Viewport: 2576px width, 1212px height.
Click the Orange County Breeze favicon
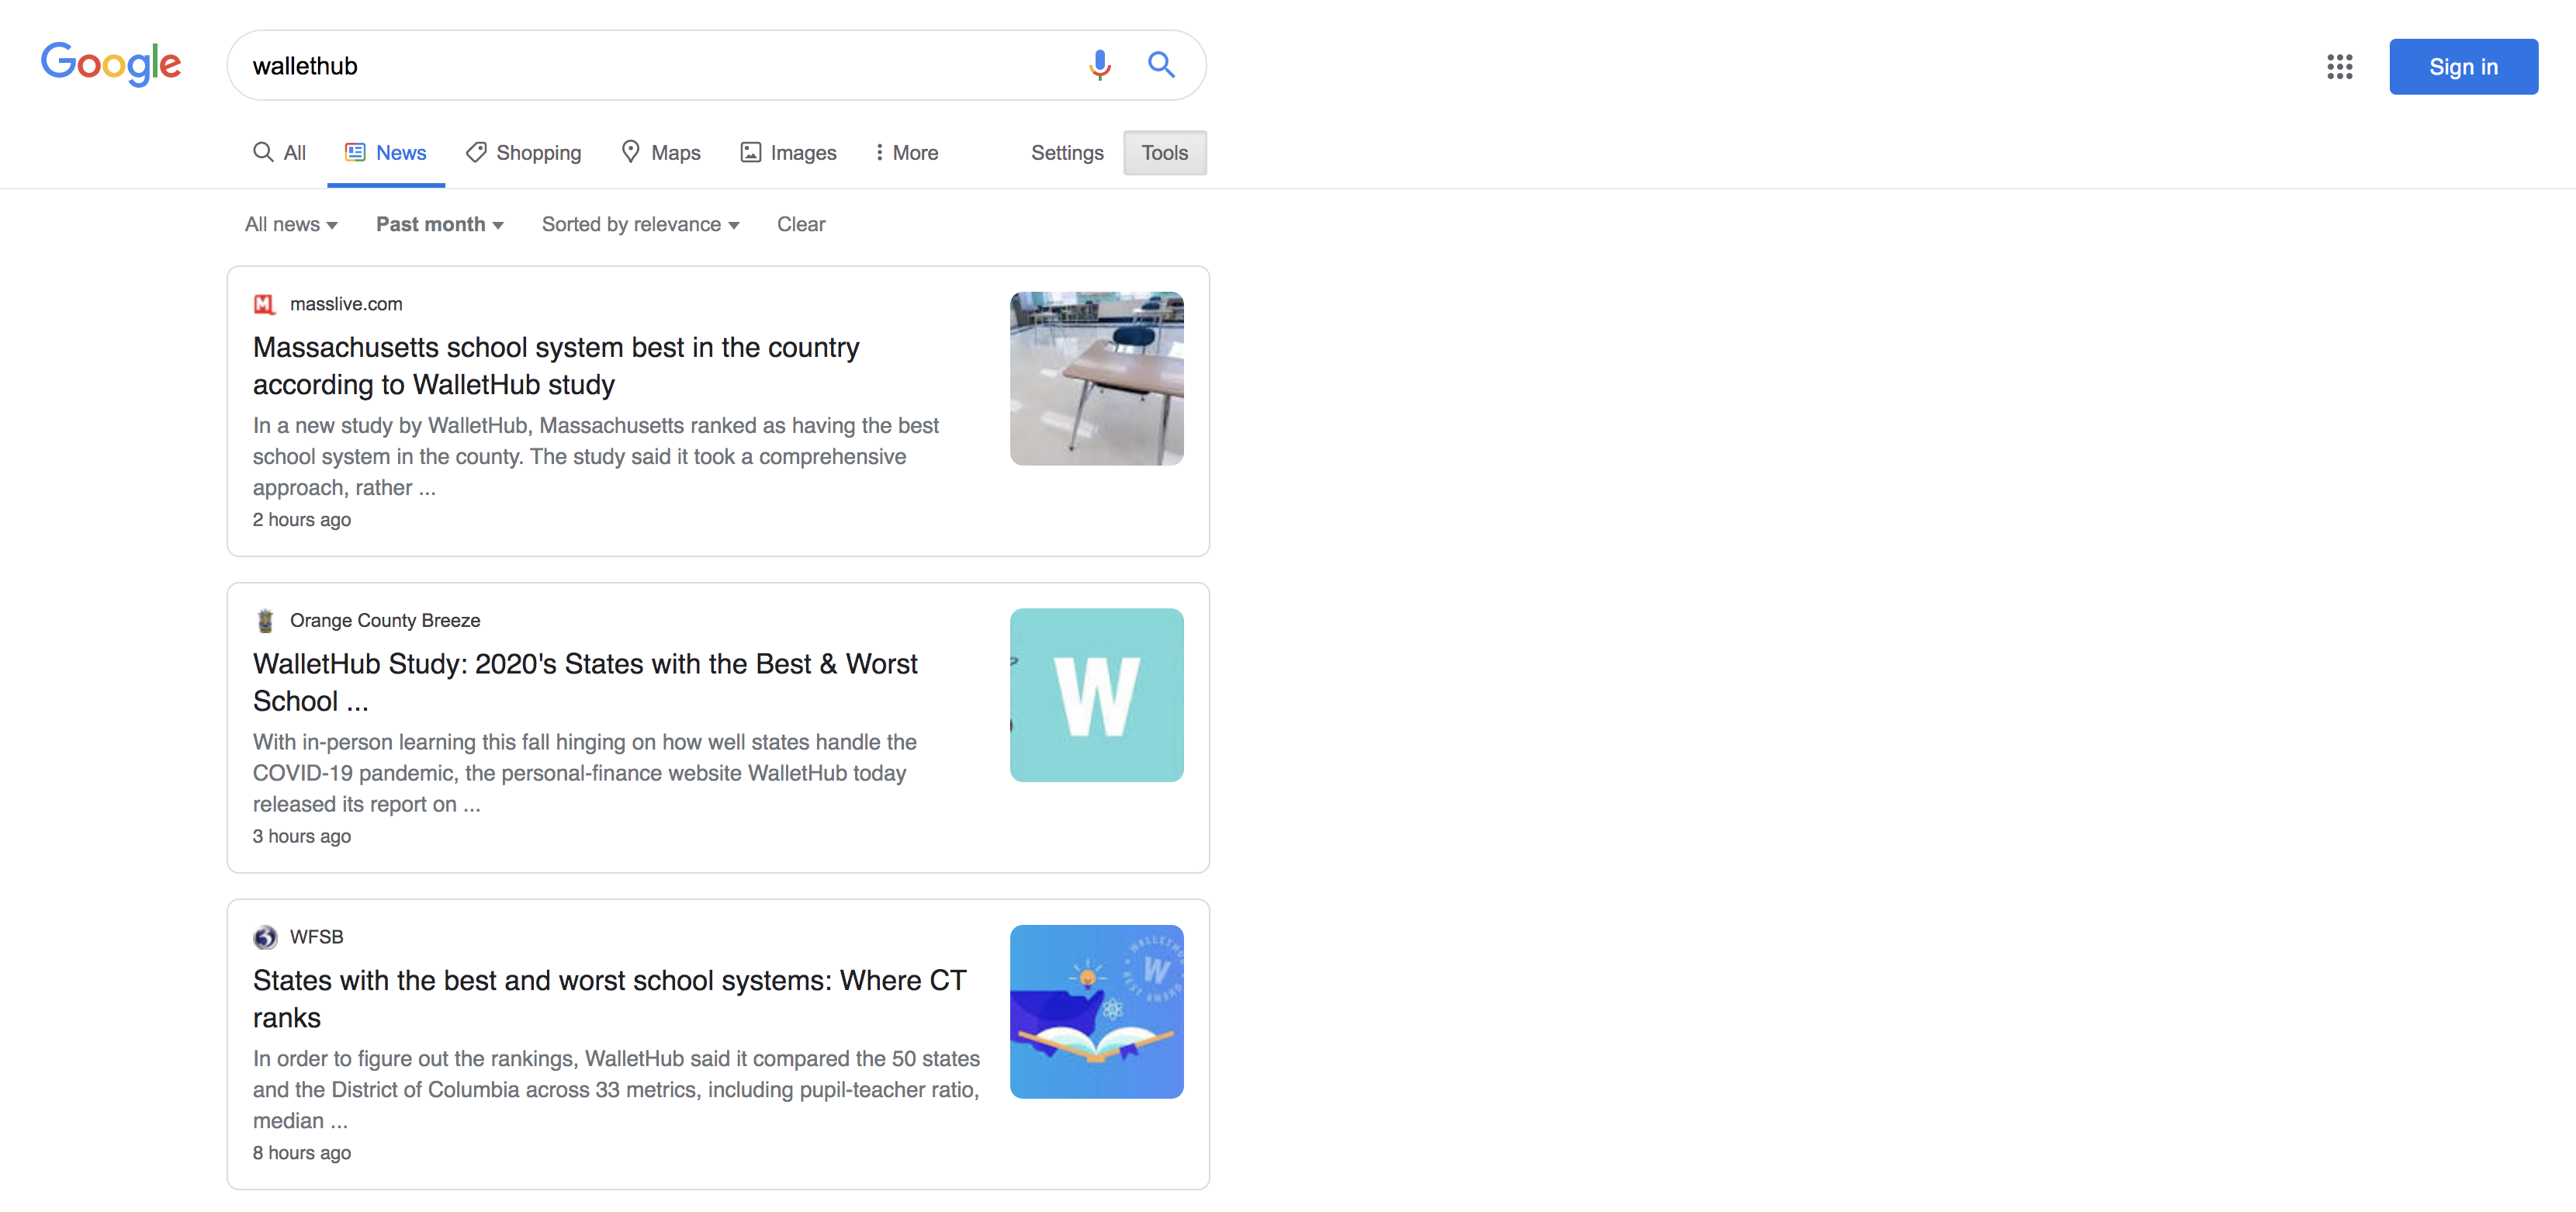point(265,621)
